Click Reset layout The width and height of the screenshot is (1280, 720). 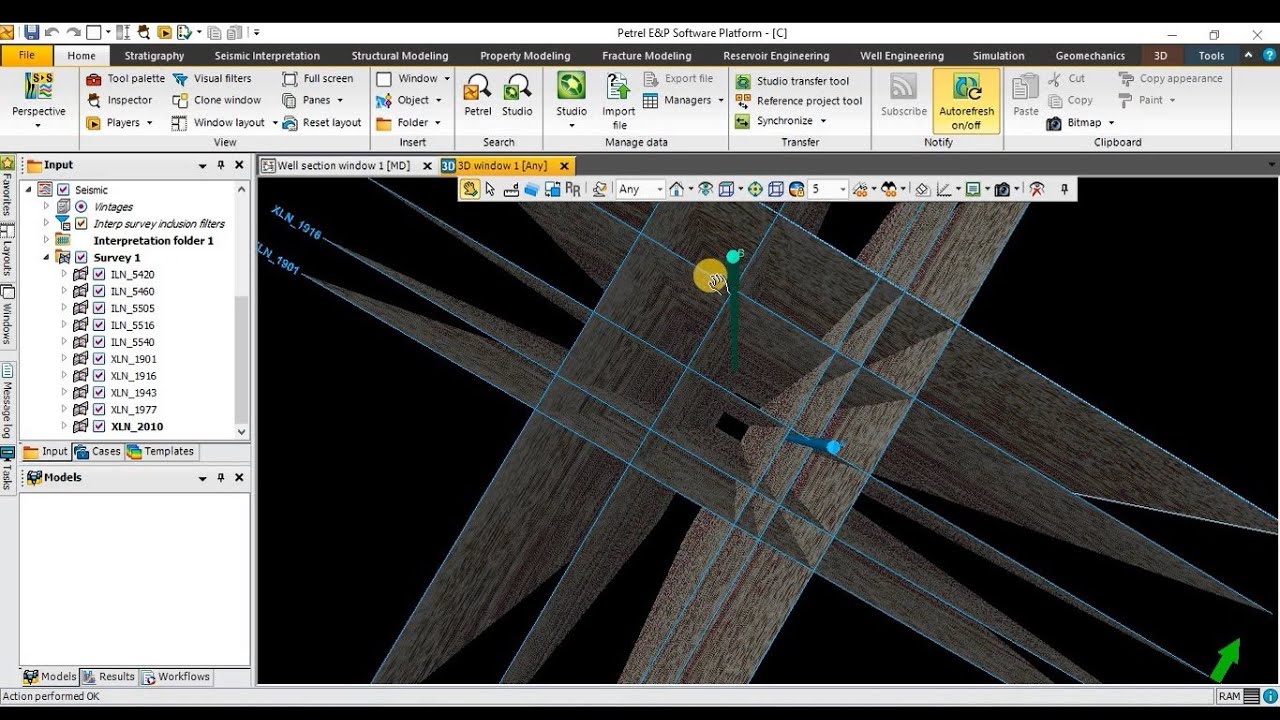click(322, 122)
